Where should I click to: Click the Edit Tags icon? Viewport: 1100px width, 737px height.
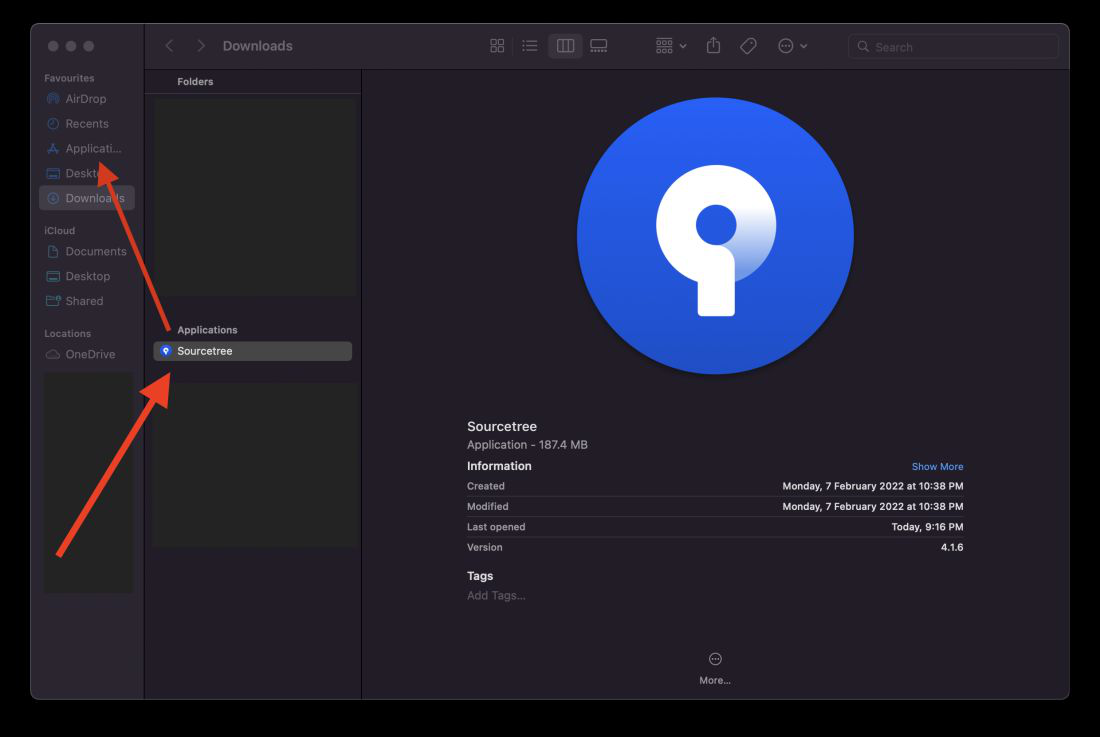(x=749, y=46)
